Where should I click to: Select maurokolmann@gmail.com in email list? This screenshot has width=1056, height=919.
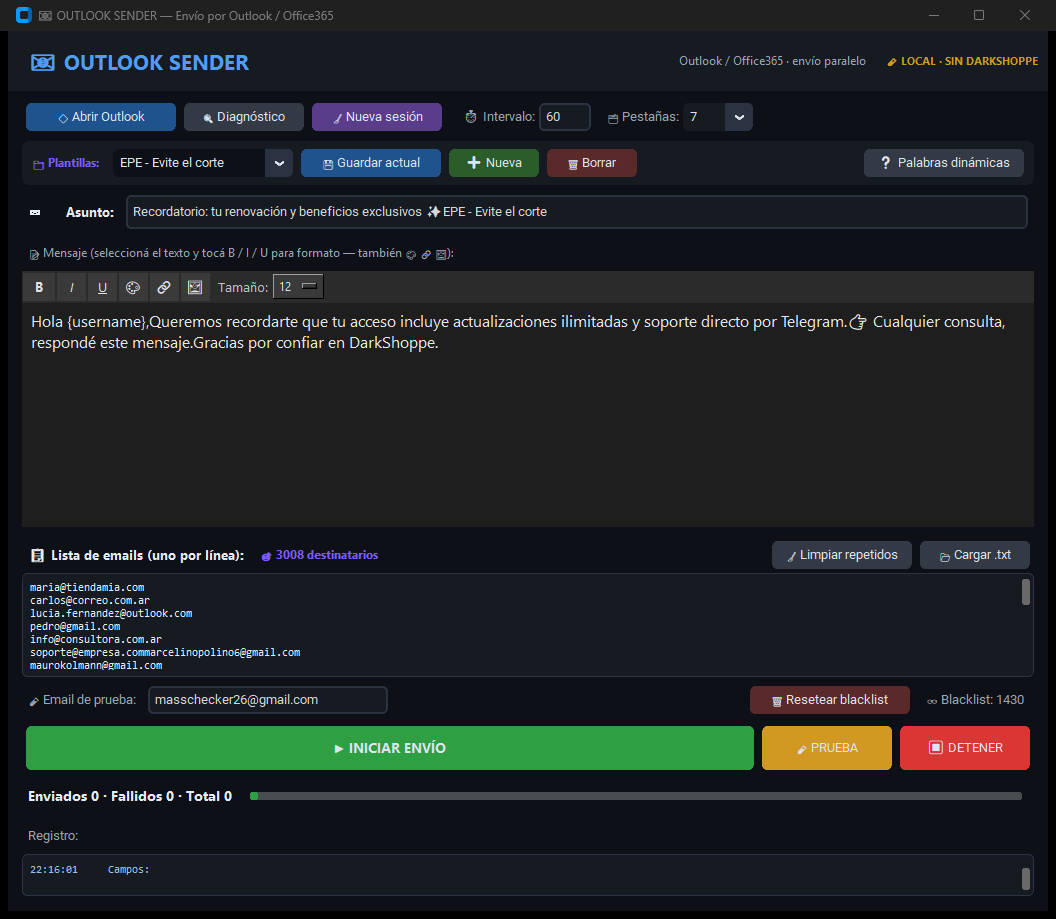tap(96, 666)
